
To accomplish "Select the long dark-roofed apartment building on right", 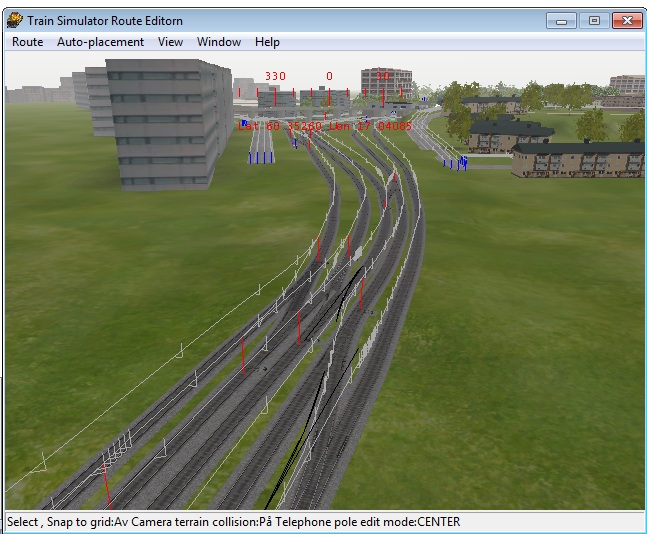I will pos(577,159).
